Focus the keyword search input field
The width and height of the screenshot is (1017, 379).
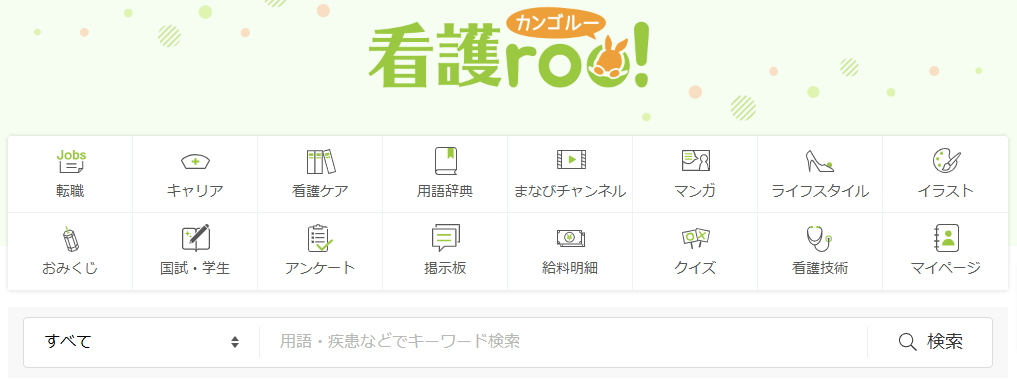pyautogui.click(x=563, y=341)
